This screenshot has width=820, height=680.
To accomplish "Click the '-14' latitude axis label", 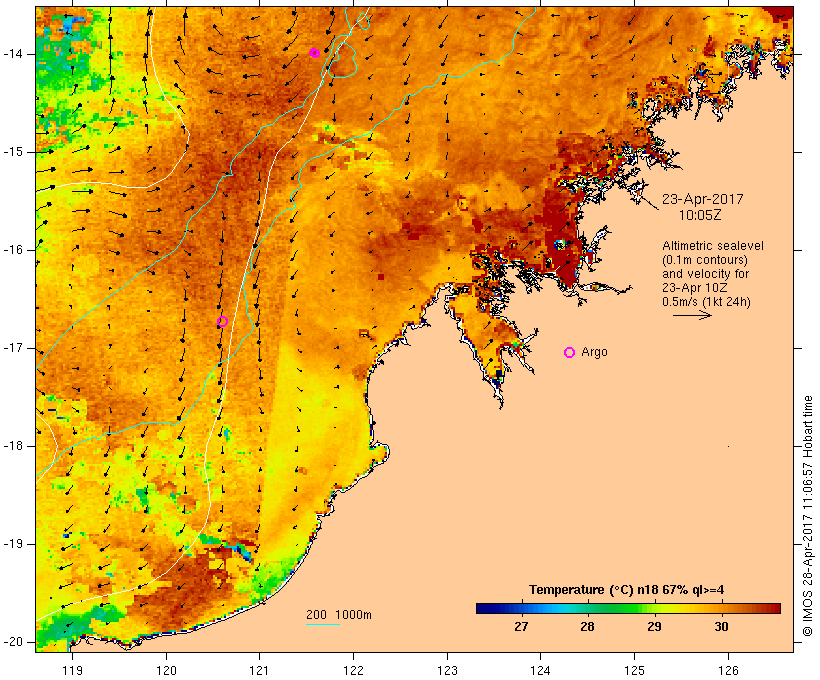I will point(13,54).
